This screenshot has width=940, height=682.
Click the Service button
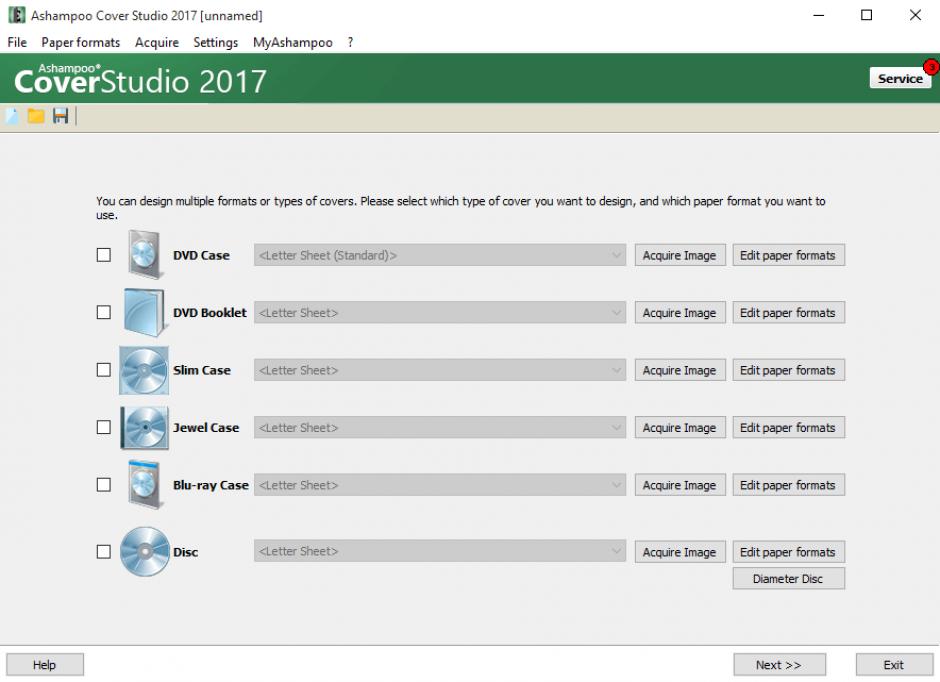[900, 79]
